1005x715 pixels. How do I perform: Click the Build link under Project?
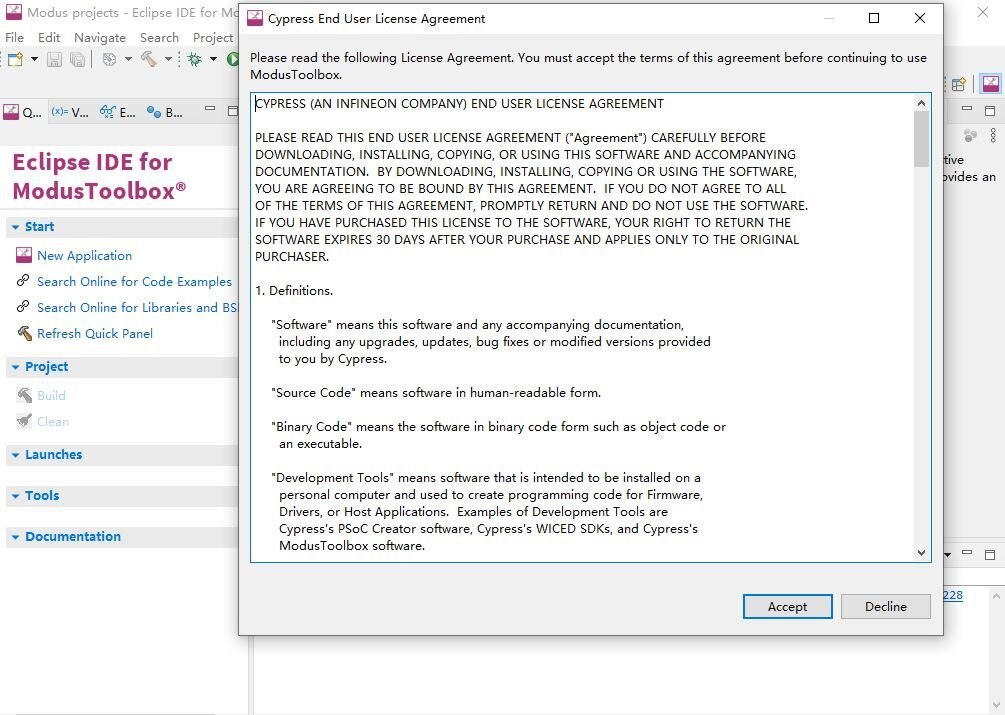click(x=51, y=396)
